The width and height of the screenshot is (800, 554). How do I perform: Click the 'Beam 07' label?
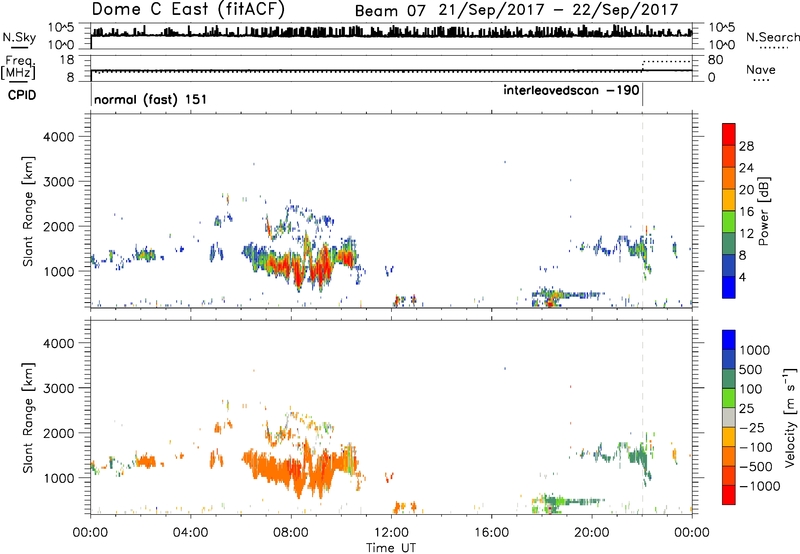coord(390,11)
